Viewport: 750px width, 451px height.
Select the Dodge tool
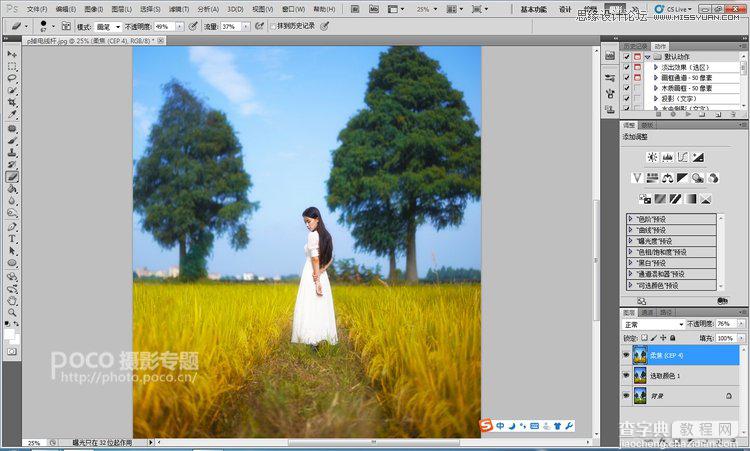pyautogui.click(x=12, y=213)
